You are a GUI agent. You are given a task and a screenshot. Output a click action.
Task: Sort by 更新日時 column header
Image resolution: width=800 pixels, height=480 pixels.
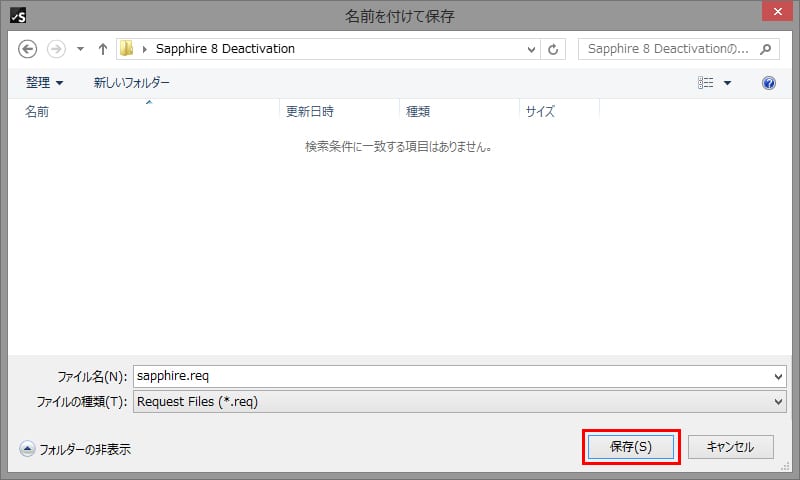[x=340, y=111]
